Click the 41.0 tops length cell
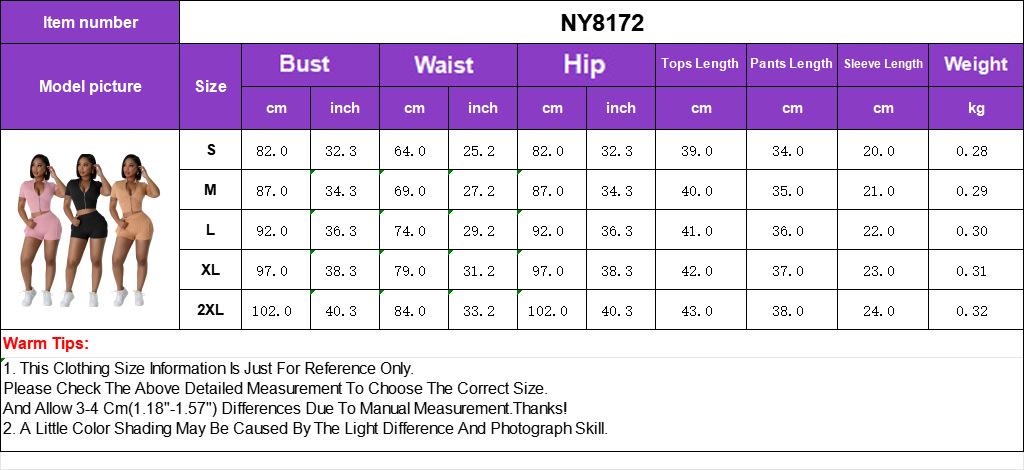The image size is (1024, 470). pos(701,231)
